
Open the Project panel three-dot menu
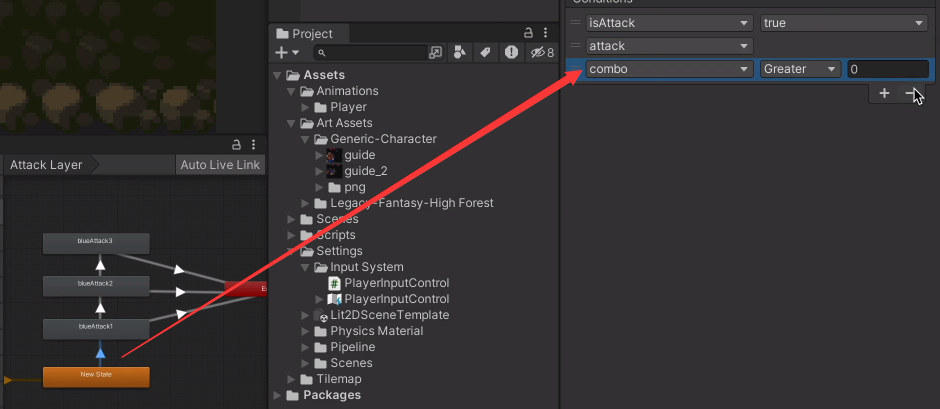coord(545,33)
